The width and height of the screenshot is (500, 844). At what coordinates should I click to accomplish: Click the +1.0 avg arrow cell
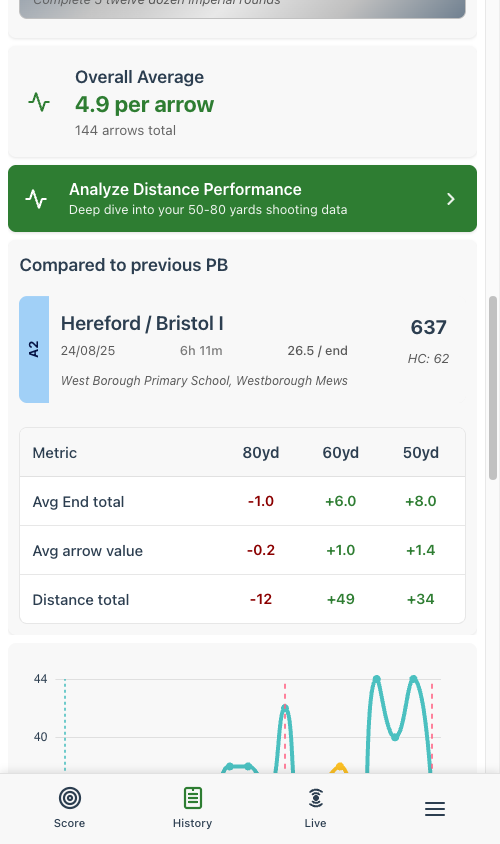341,550
